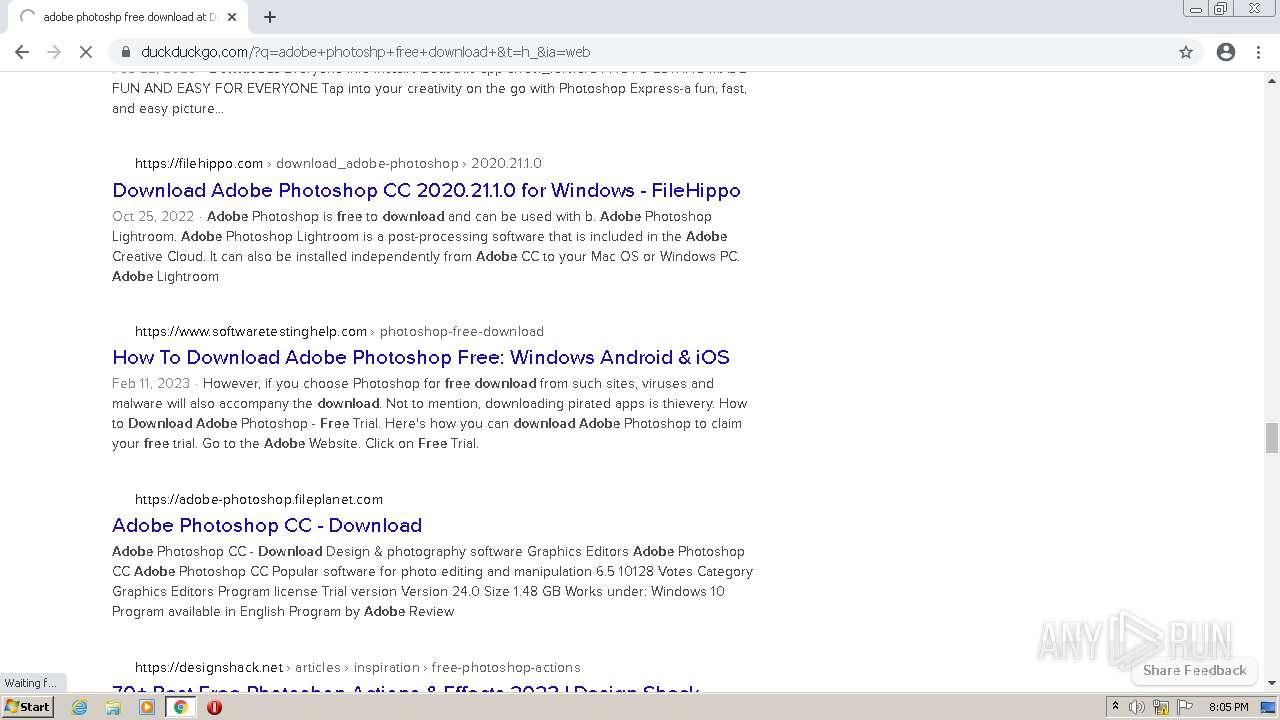The height and width of the screenshot is (720, 1280).
Task: Go back to the previous page
Action: tap(22, 52)
